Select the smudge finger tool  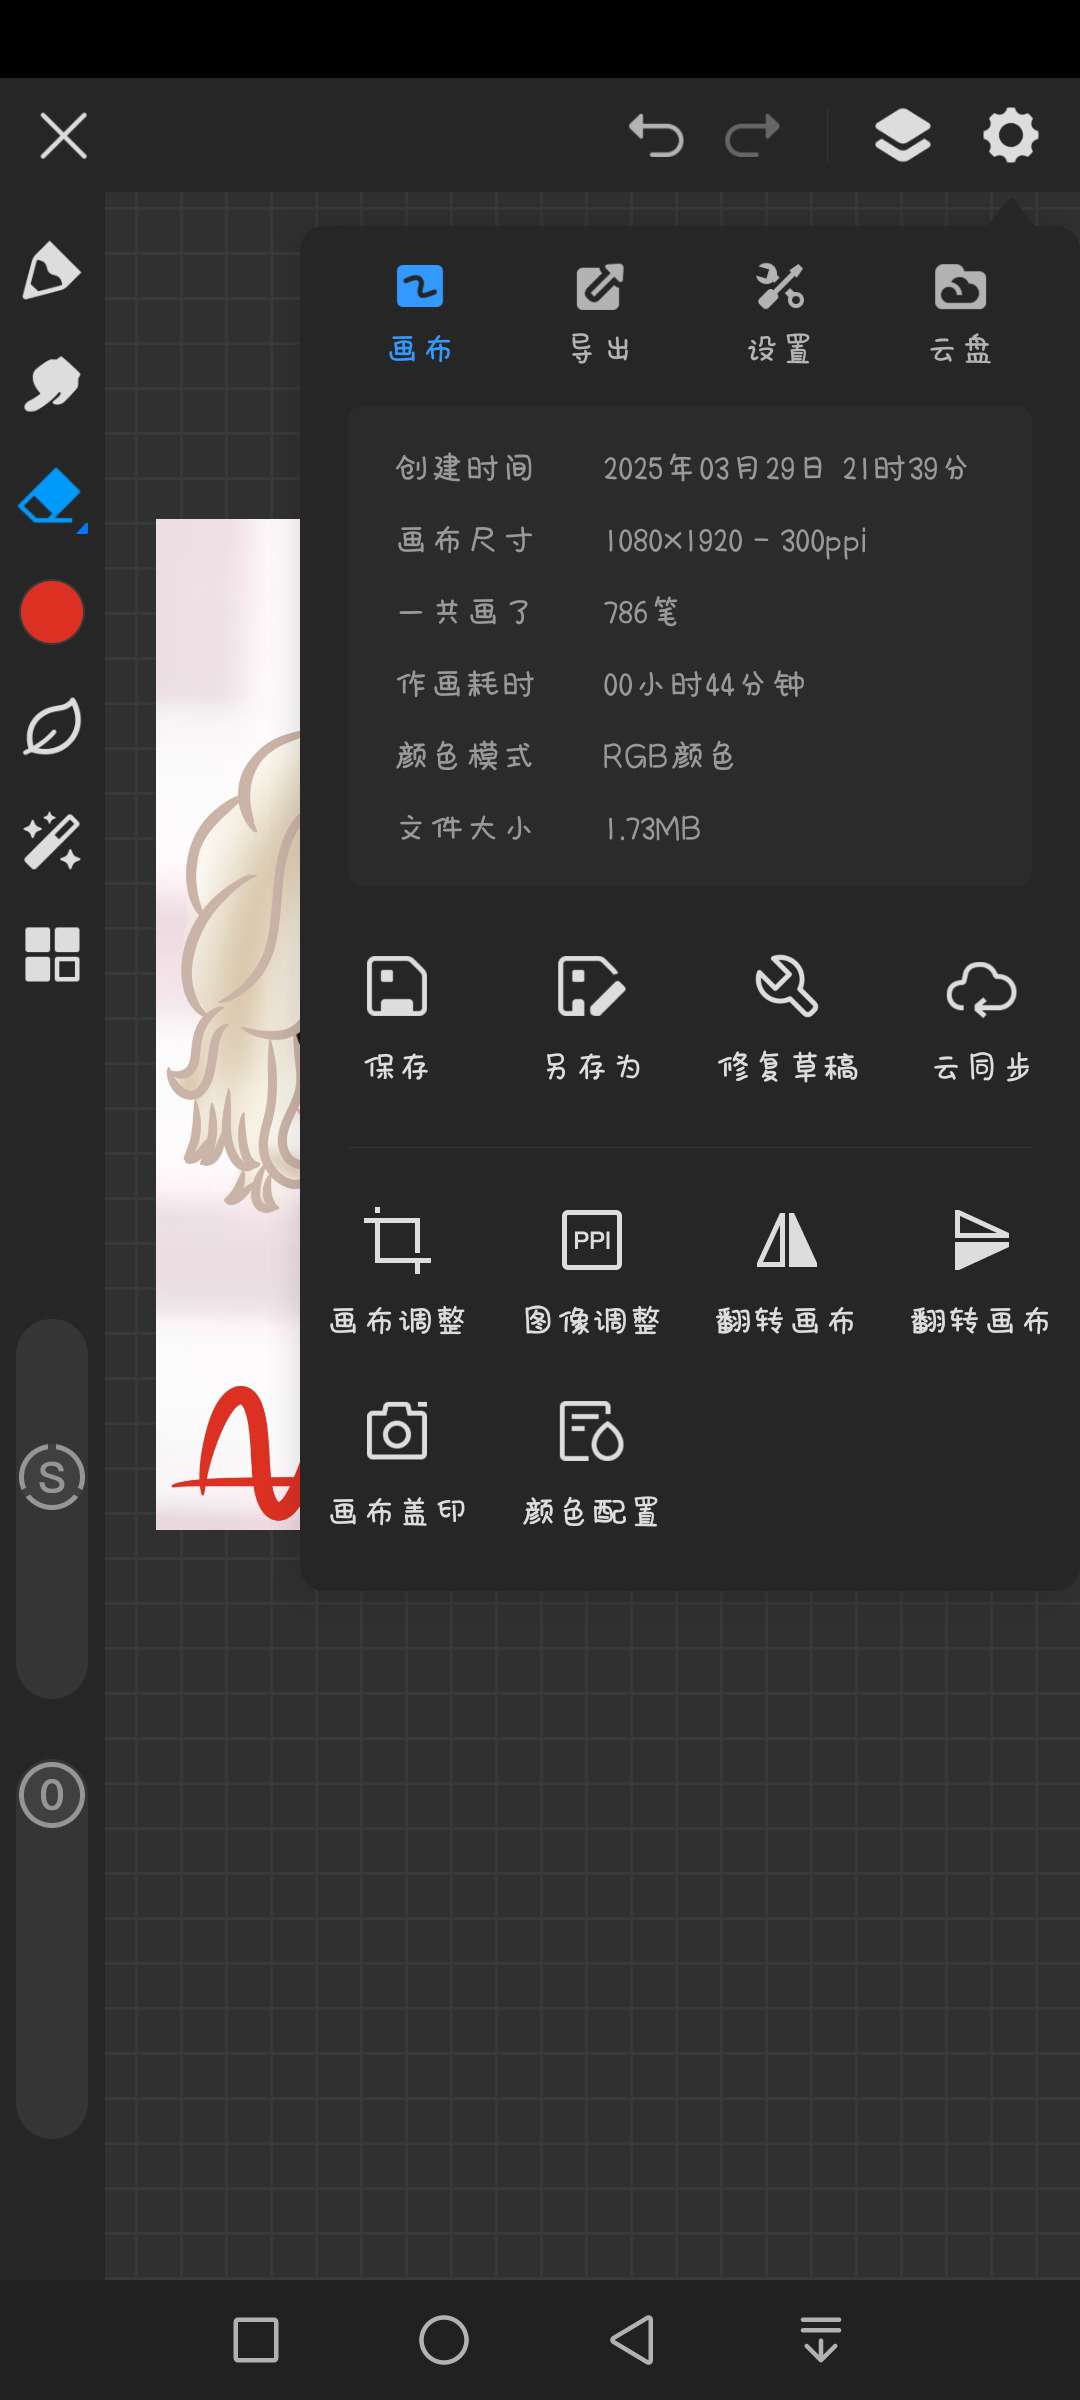51,384
